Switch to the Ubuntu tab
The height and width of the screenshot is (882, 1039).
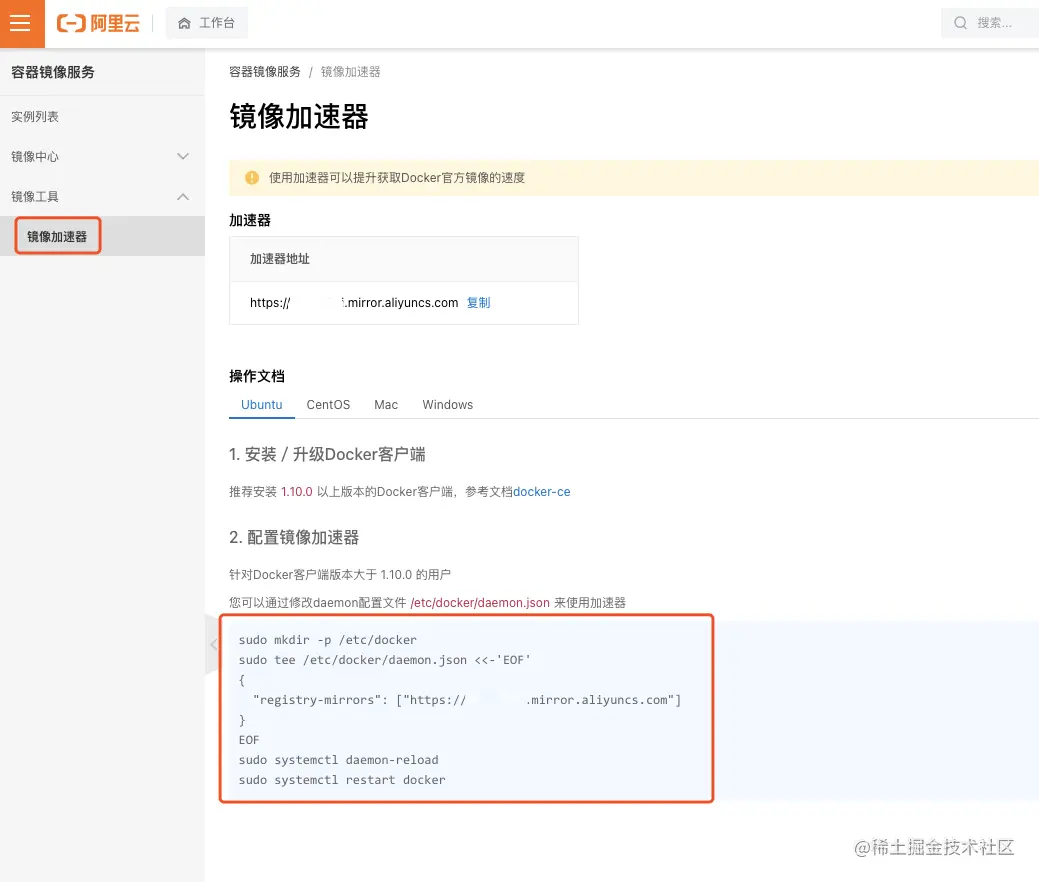click(x=262, y=405)
